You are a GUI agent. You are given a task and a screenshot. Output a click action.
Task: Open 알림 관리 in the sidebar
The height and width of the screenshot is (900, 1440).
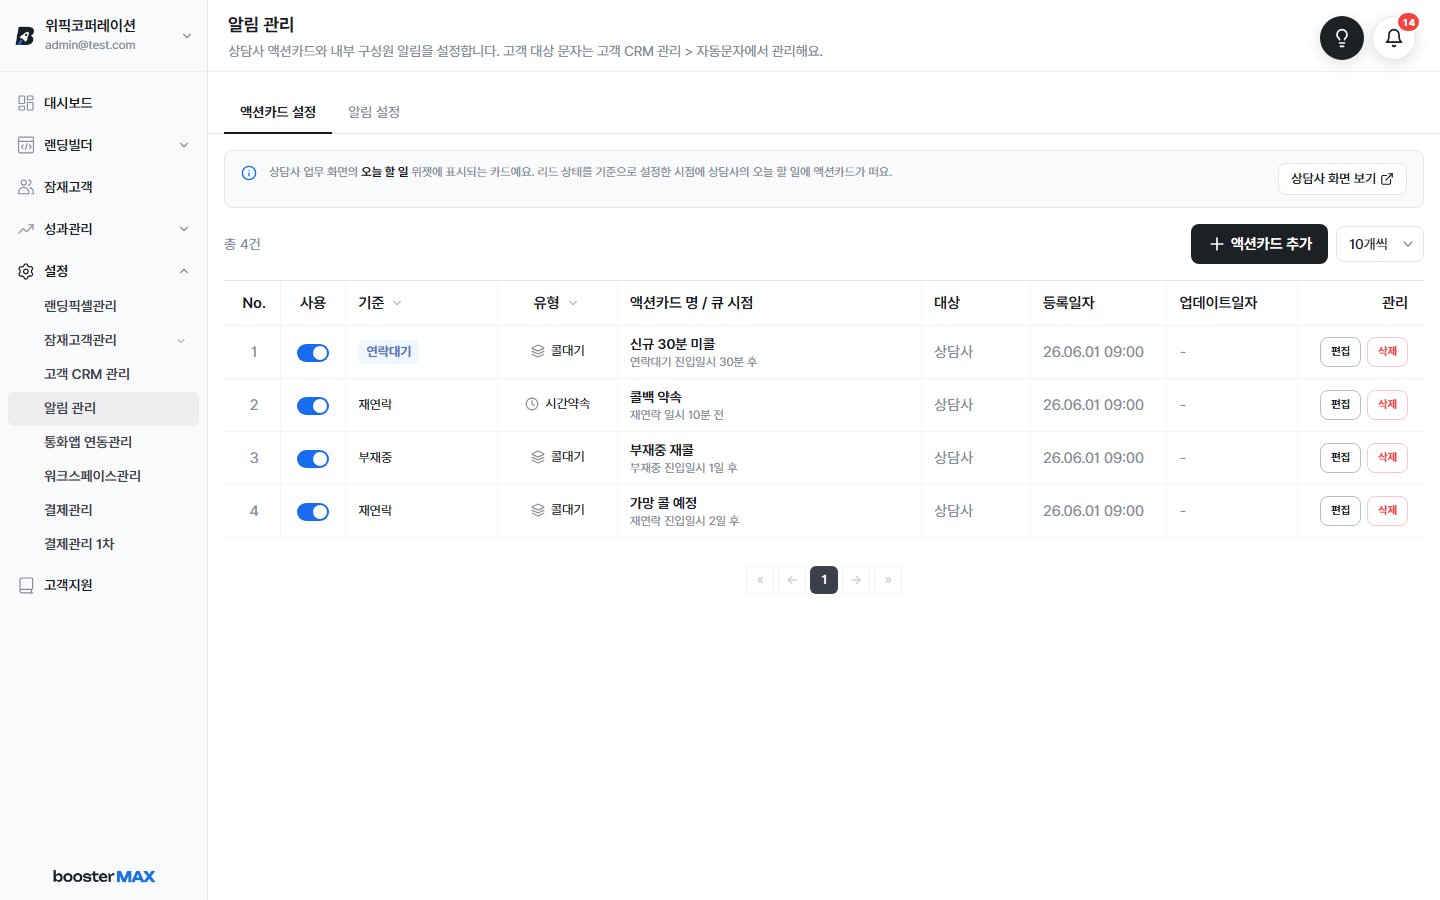(104, 408)
